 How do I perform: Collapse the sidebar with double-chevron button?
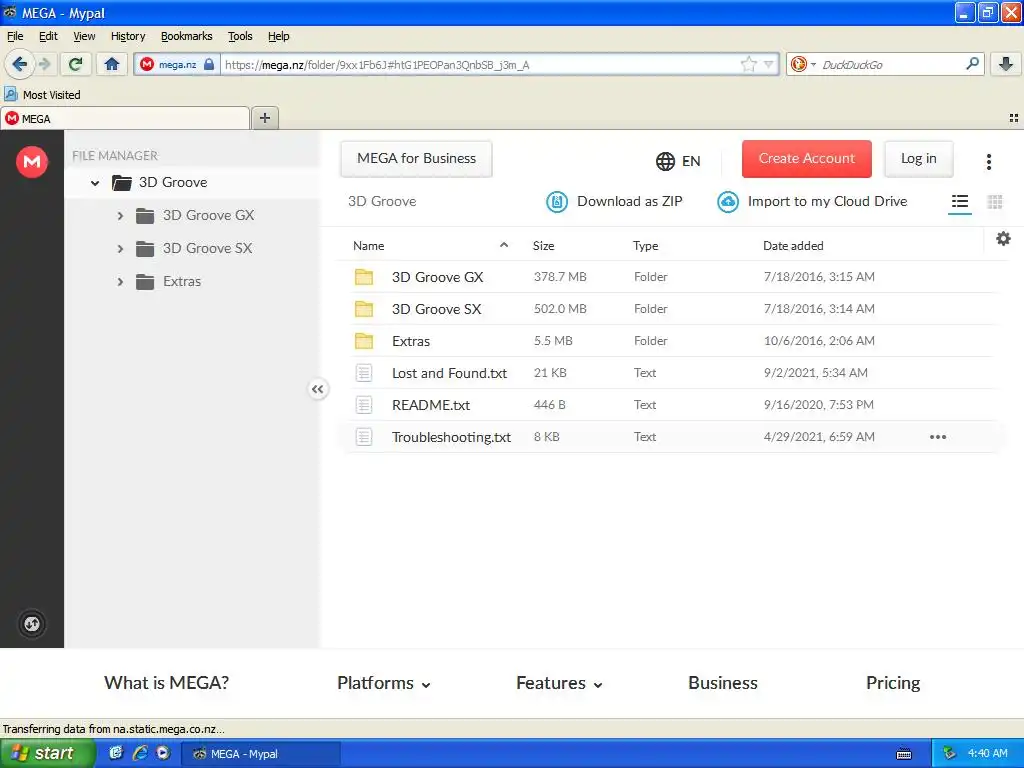(317, 389)
